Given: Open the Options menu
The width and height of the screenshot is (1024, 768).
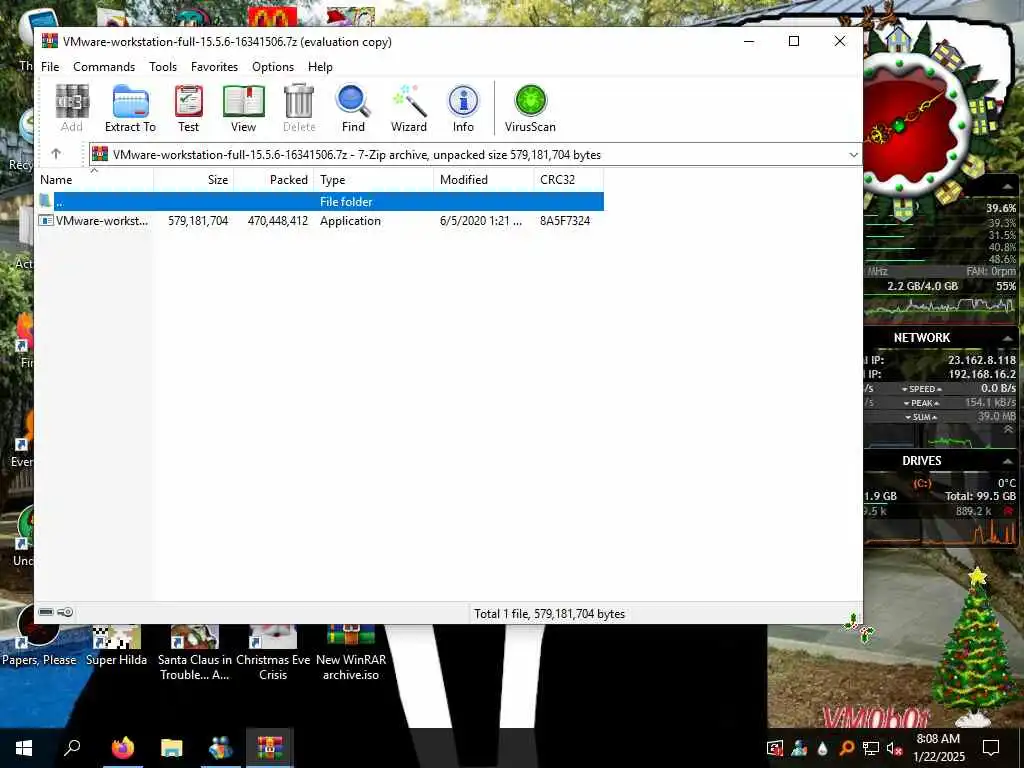Looking at the screenshot, I should (x=273, y=67).
